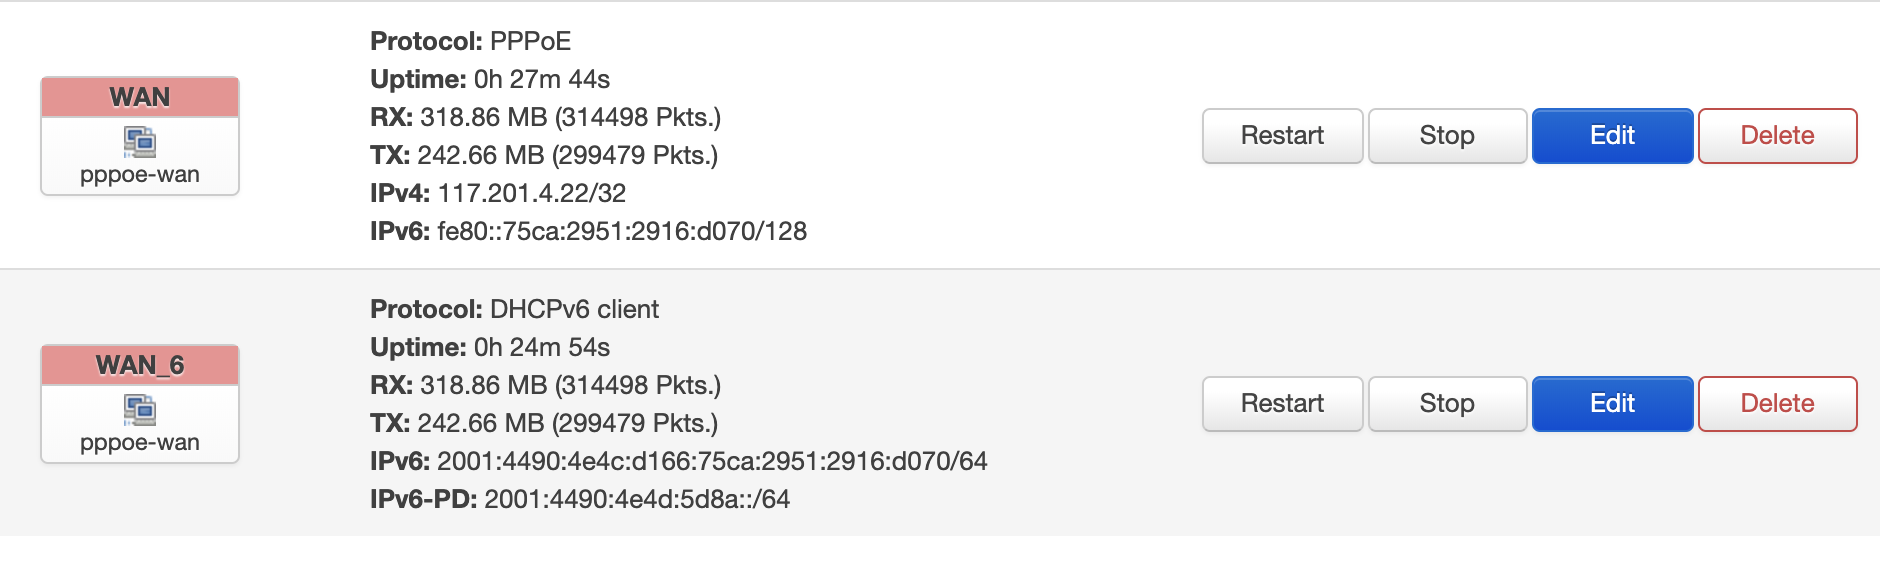Click the WAN_6 interface network device icon
Screen dimensions: 1882x564
140,410
